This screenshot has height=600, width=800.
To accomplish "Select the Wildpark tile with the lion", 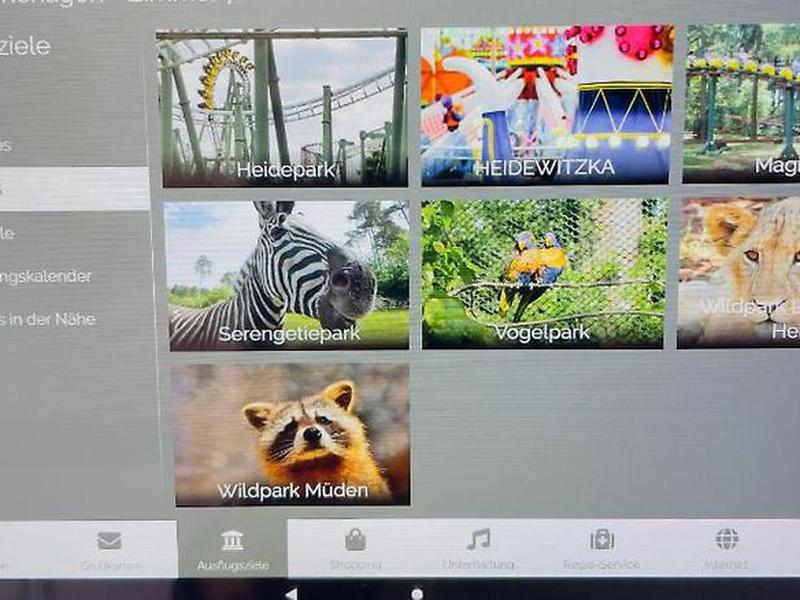I will (740, 272).
